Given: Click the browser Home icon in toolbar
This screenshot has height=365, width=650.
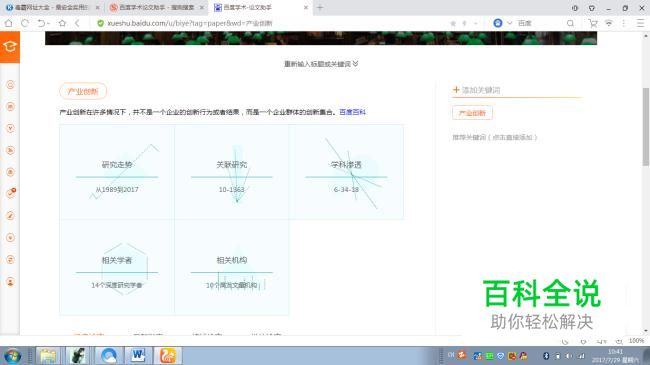Looking at the screenshot, I should [x=8, y=23].
